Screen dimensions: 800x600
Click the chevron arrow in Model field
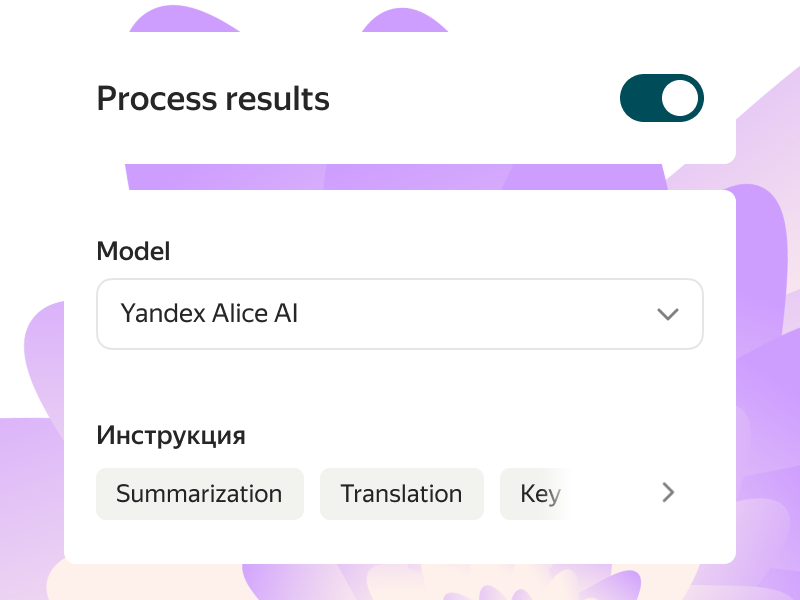667,314
